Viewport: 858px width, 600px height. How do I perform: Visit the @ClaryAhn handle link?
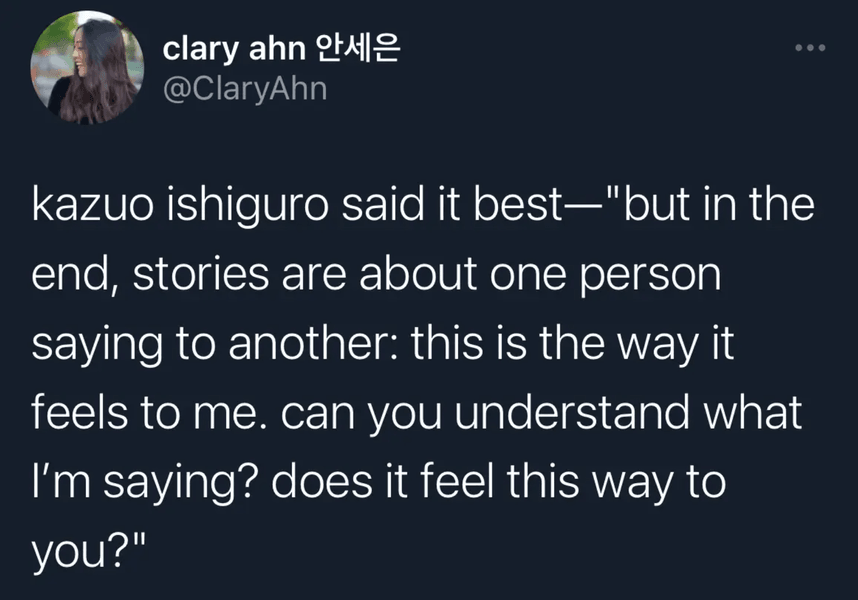245,89
